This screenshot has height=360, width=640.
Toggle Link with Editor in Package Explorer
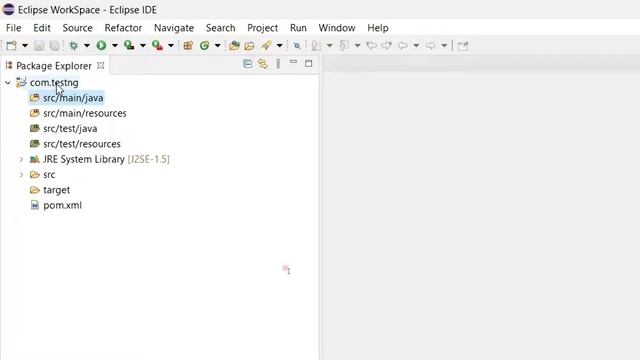pos(263,64)
